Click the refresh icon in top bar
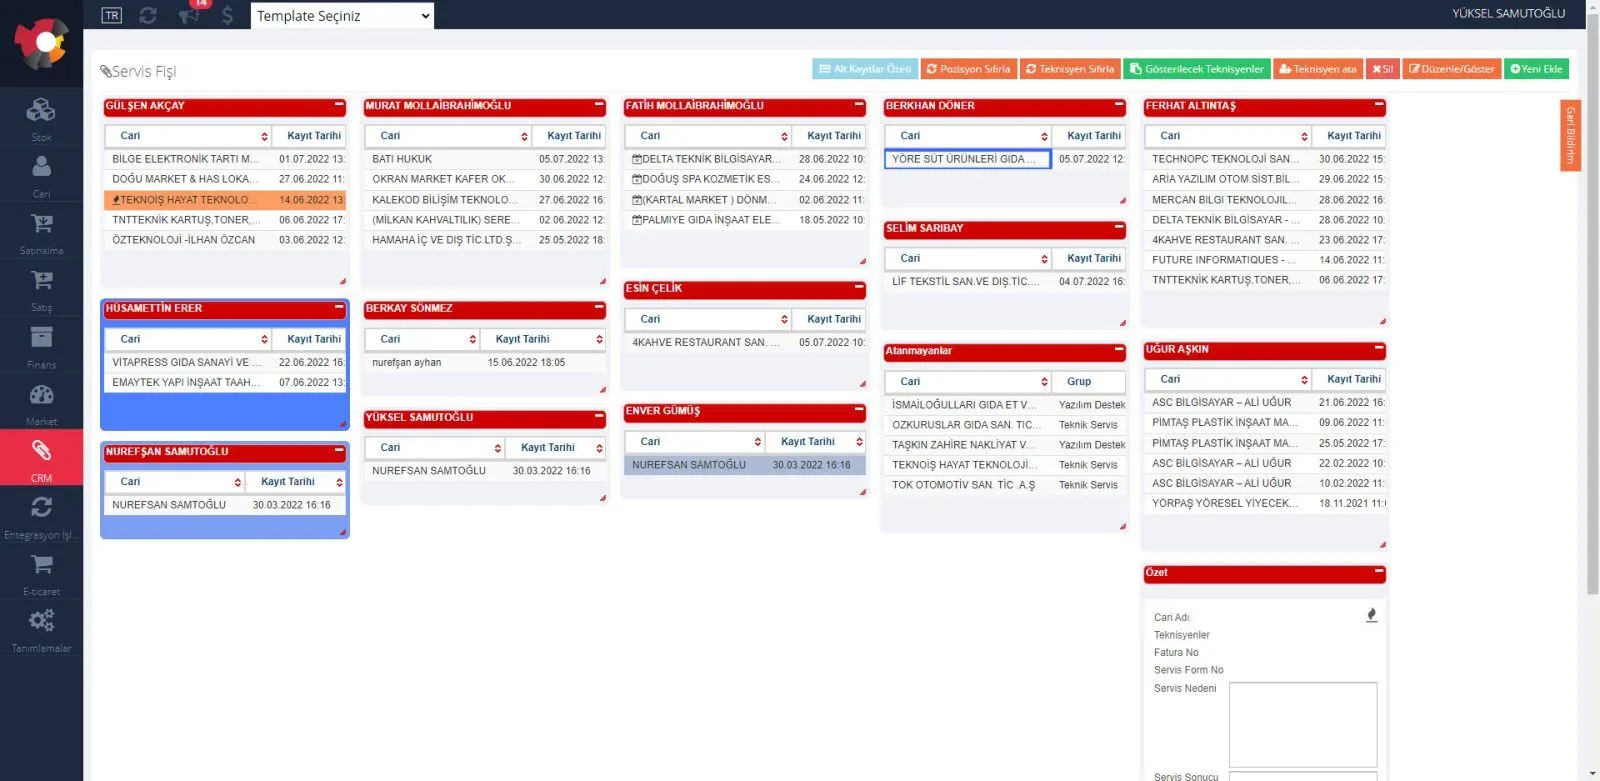Image resolution: width=1600 pixels, height=781 pixels. [x=148, y=15]
